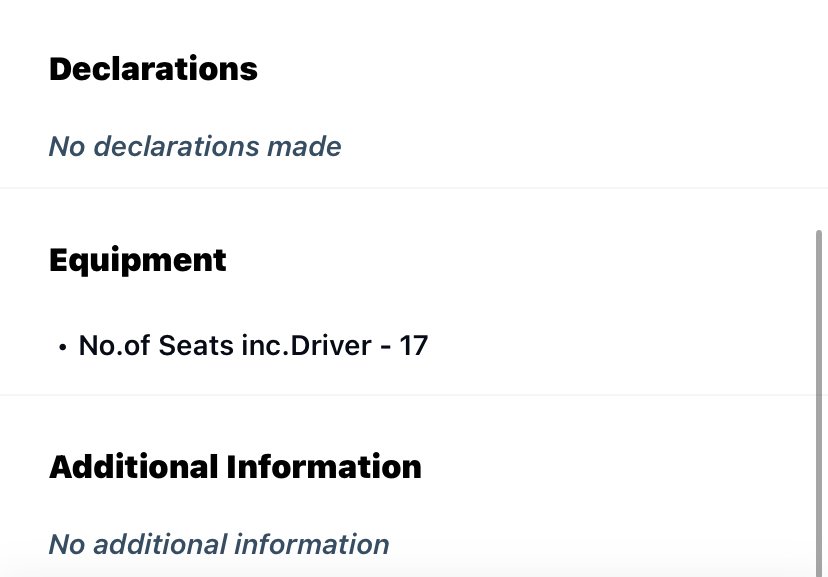Screen dimensions: 828x577
Task: Click the italic word 'declarations'
Action: [176, 146]
